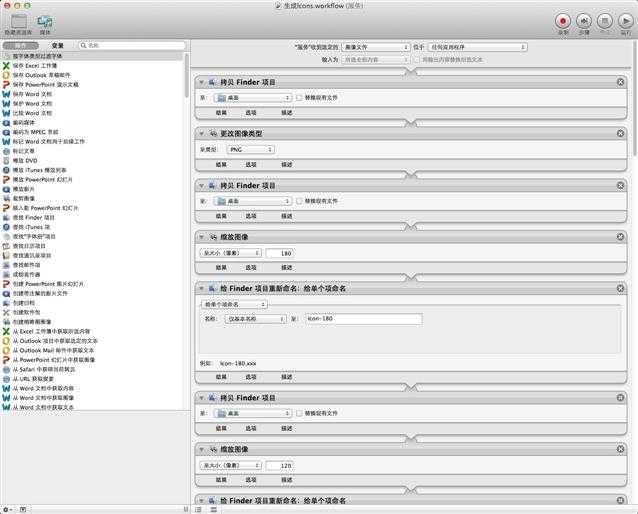Click the icon-180 name text field
The height and width of the screenshot is (514, 638).
363,319
